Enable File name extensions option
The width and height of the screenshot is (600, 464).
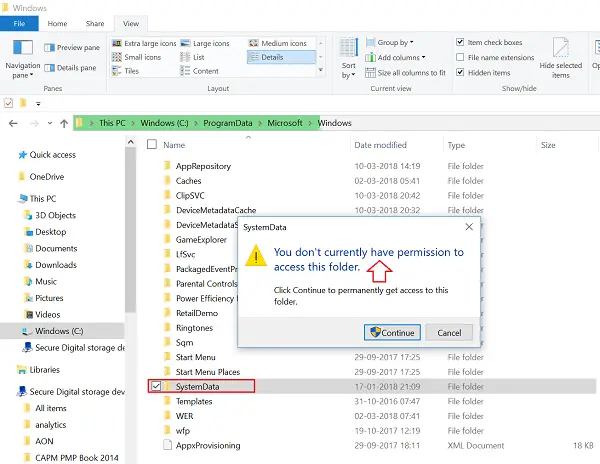(x=460, y=57)
